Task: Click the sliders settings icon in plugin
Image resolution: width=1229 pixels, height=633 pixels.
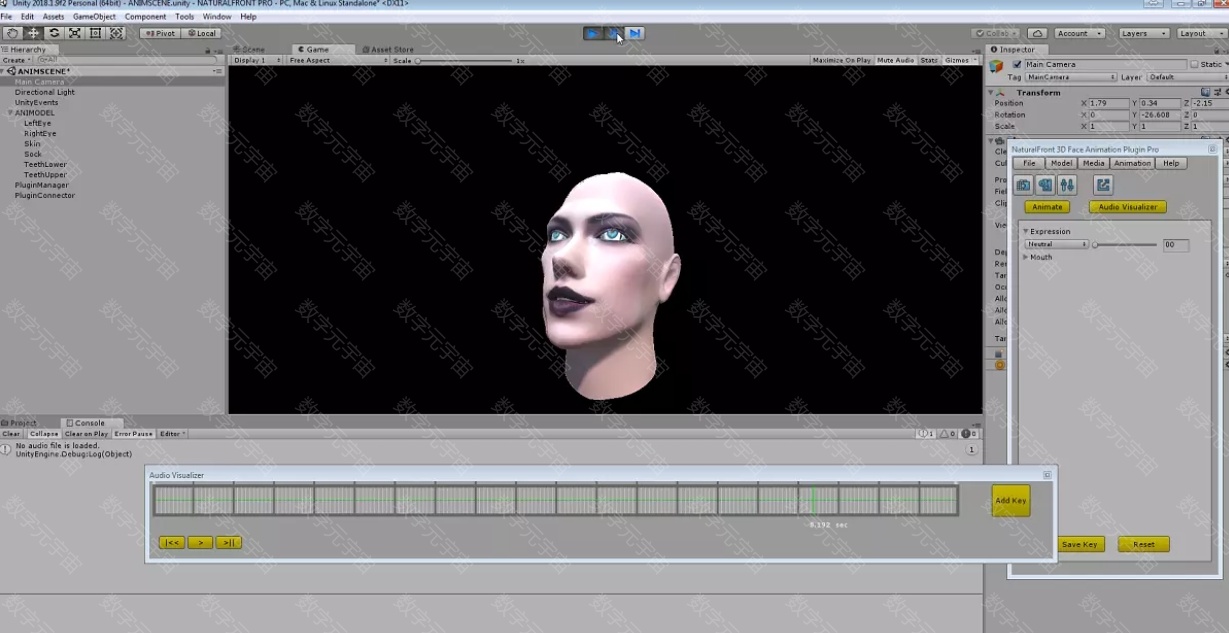Action: (1067, 185)
